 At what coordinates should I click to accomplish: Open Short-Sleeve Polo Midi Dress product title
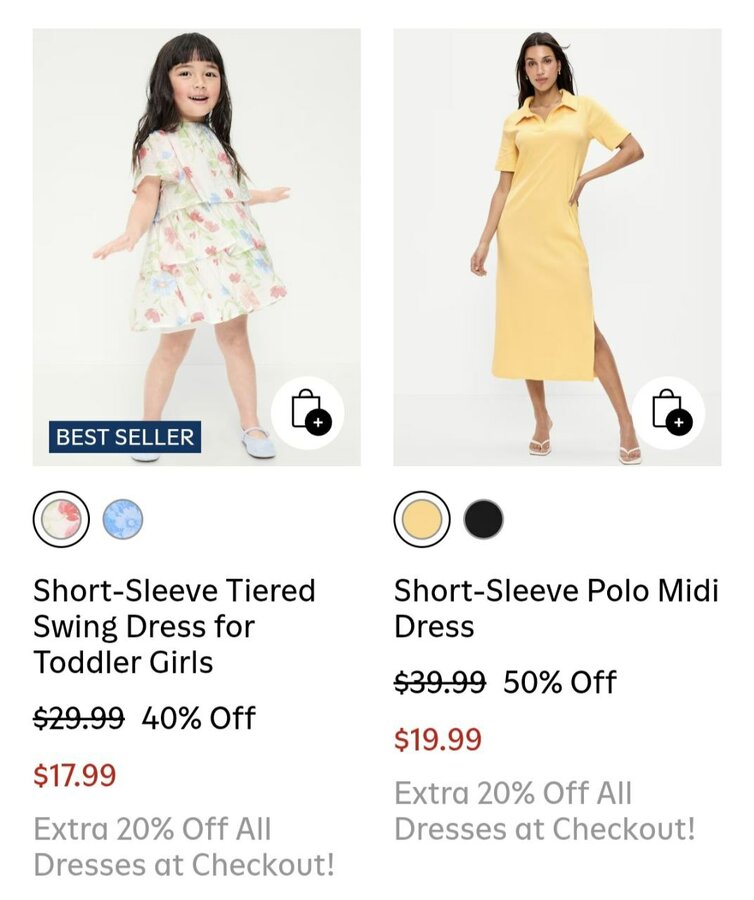(556, 608)
